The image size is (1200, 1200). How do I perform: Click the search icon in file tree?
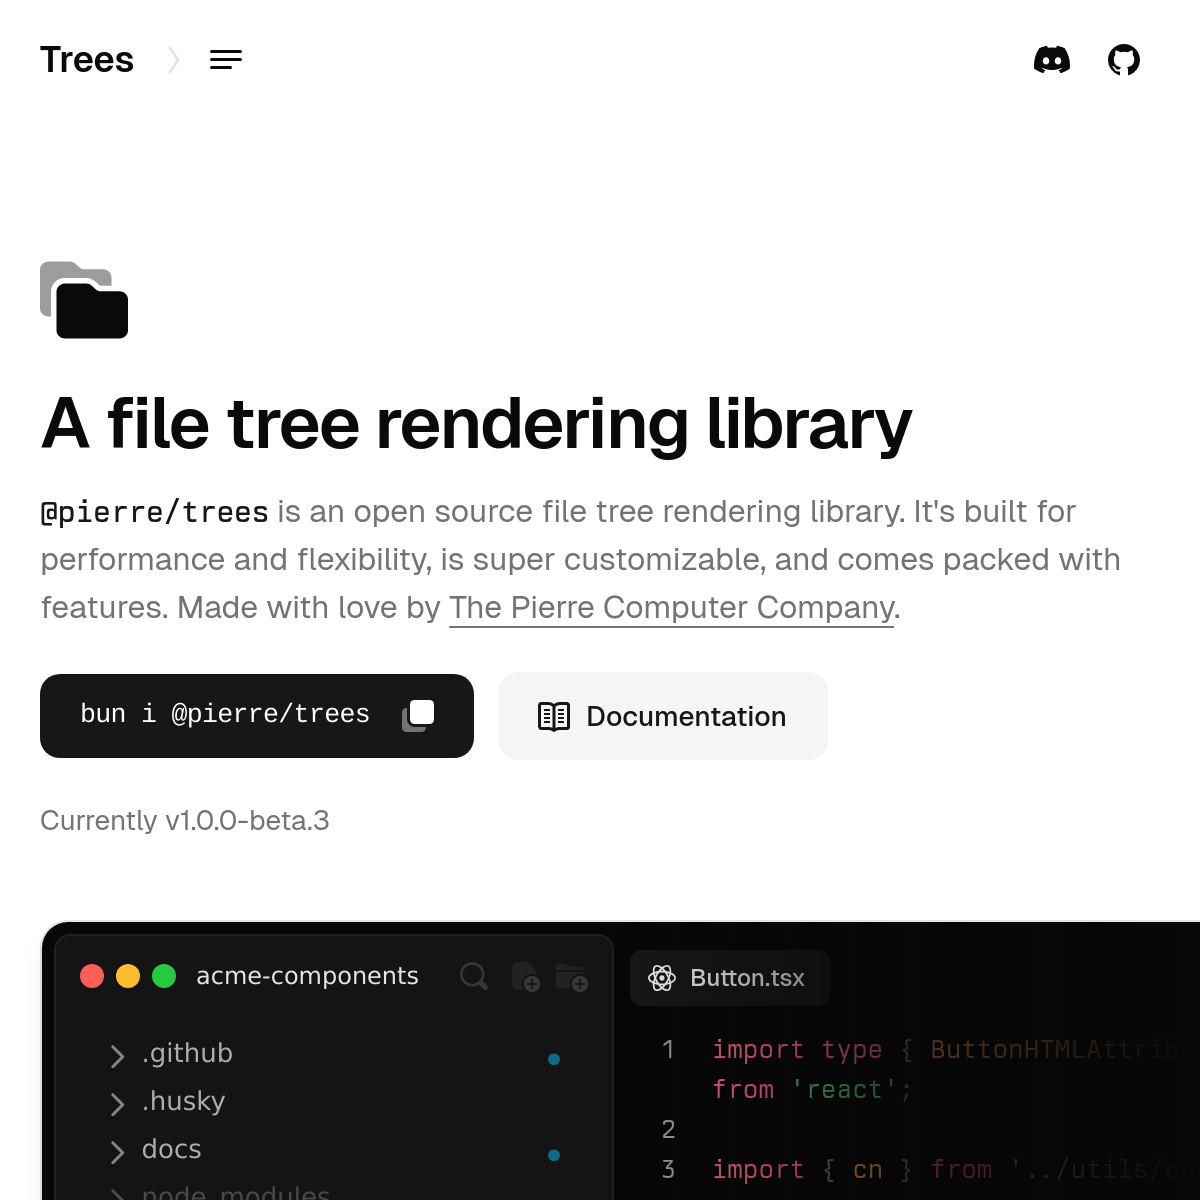(474, 976)
